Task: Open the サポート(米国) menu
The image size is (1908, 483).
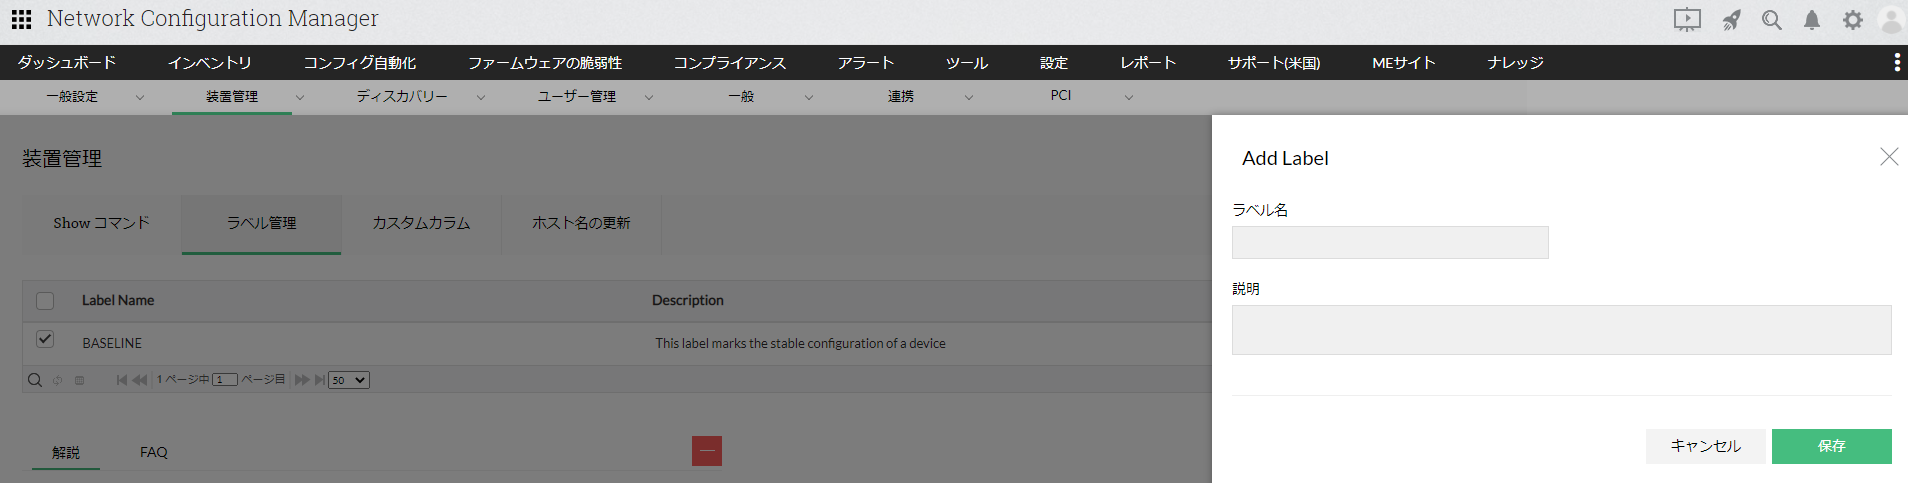Action: pyautogui.click(x=1274, y=63)
